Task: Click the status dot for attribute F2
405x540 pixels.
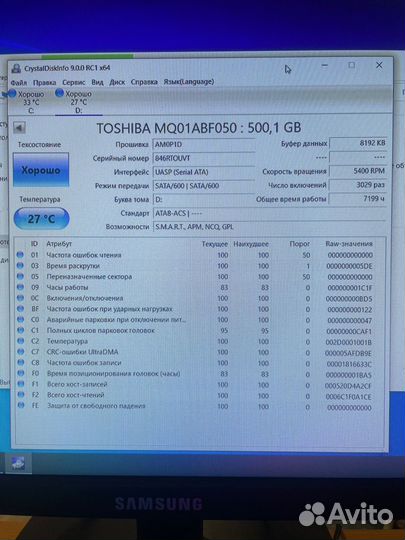Action: (x=21, y=395)
